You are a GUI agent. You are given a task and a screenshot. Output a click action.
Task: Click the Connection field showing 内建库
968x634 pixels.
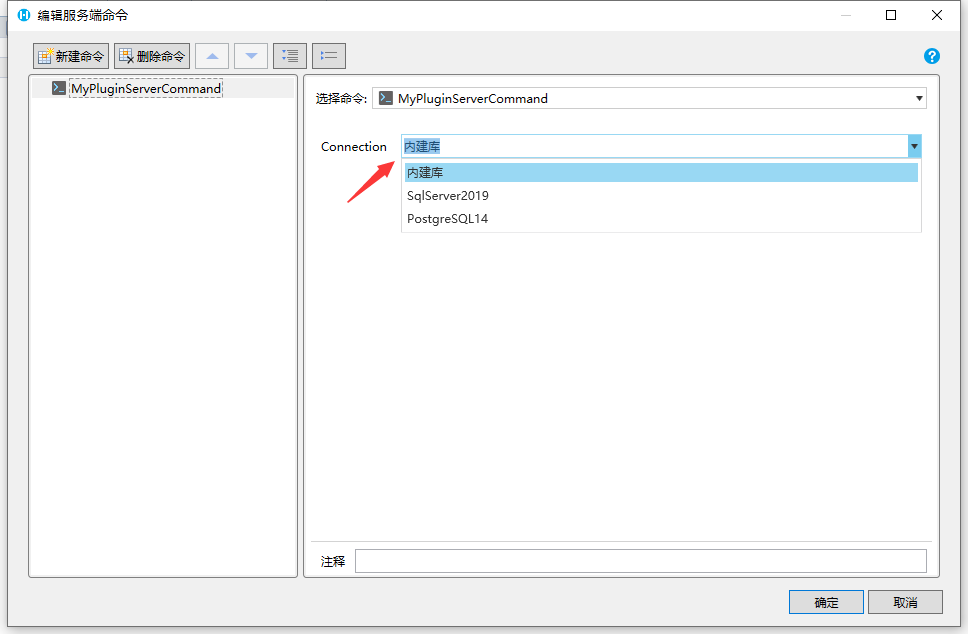[x=654, y=146]
